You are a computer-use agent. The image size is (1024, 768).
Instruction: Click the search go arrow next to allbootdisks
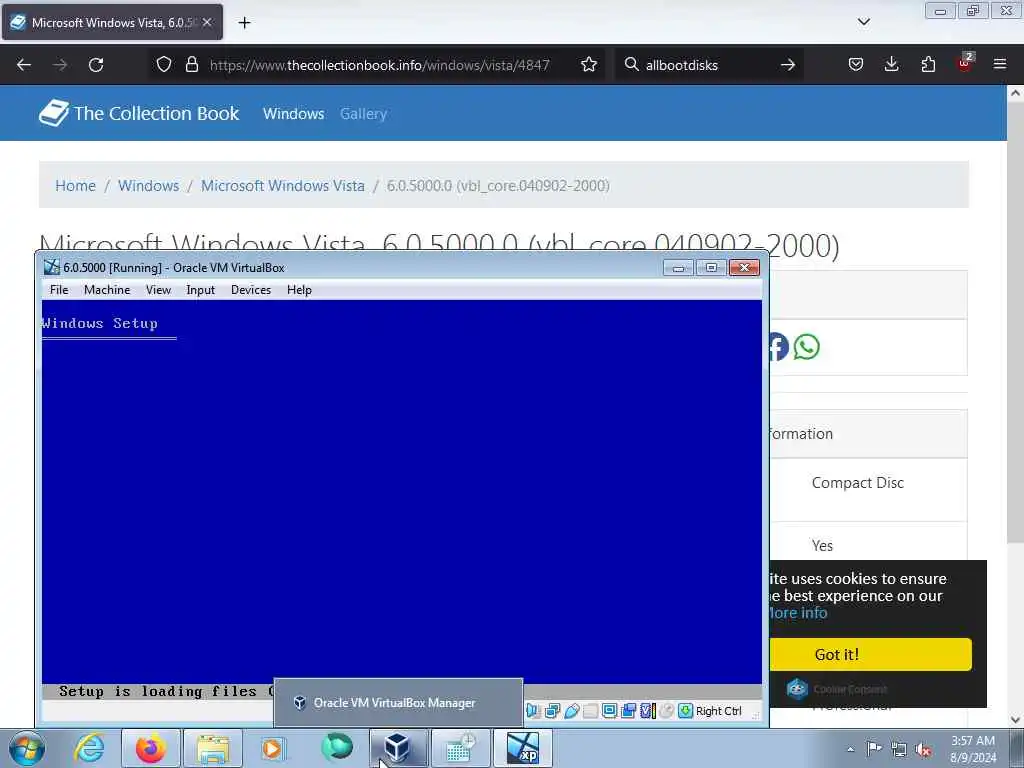[788, 65]
